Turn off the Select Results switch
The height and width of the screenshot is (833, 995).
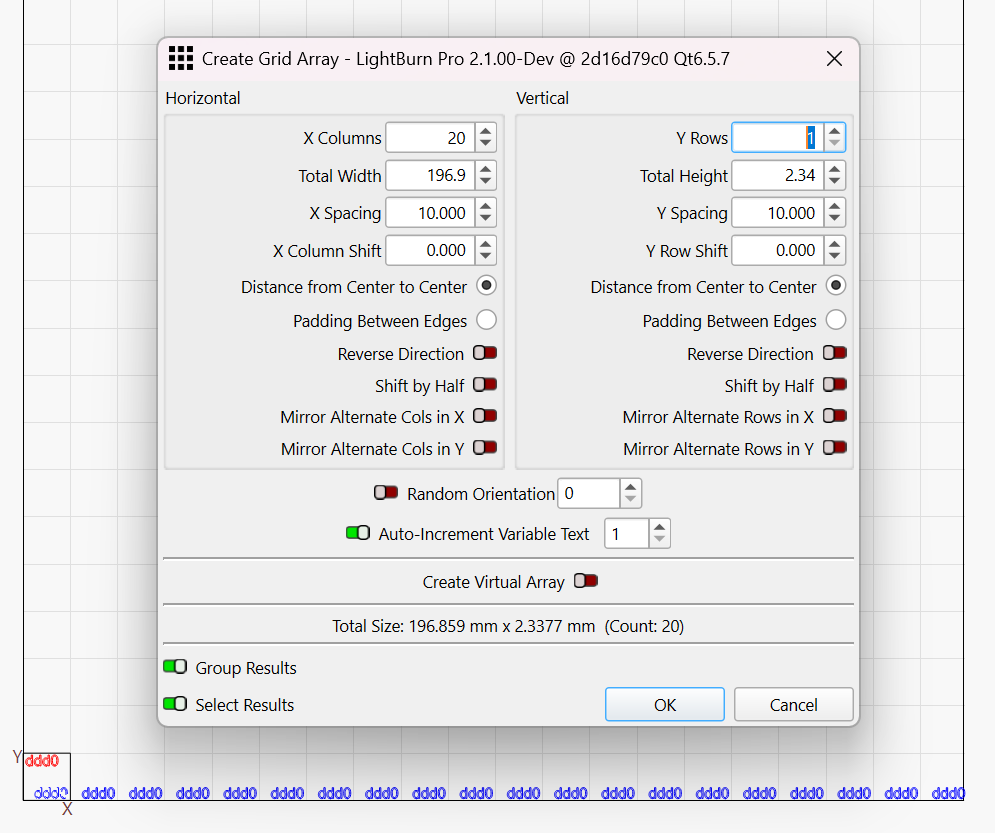click(175, 705)
